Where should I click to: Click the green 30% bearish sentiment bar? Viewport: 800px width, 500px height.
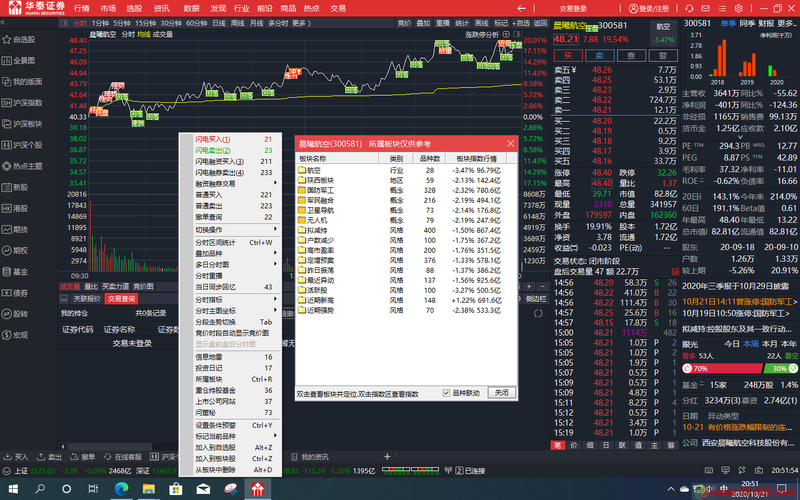780,368
